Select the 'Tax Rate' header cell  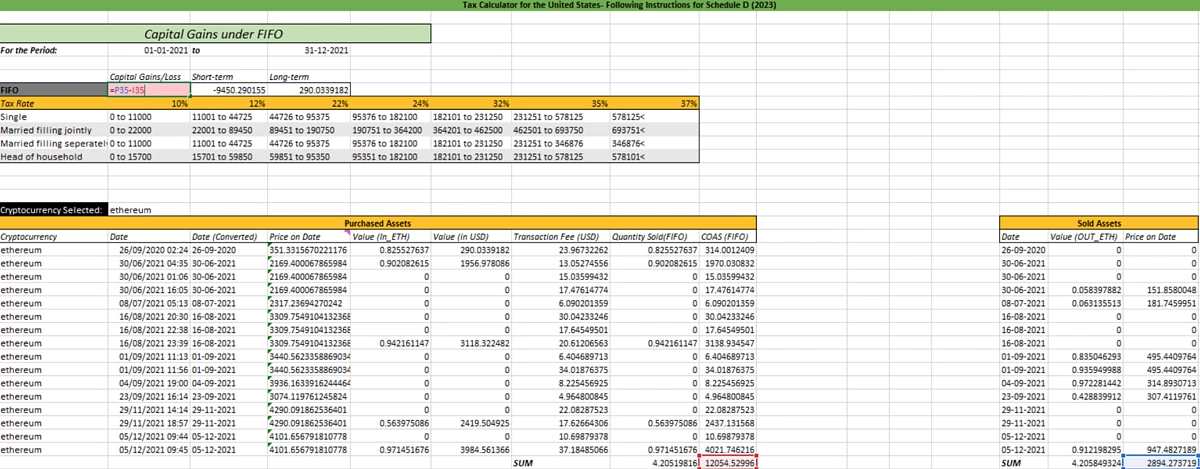(x=54, y=102)
